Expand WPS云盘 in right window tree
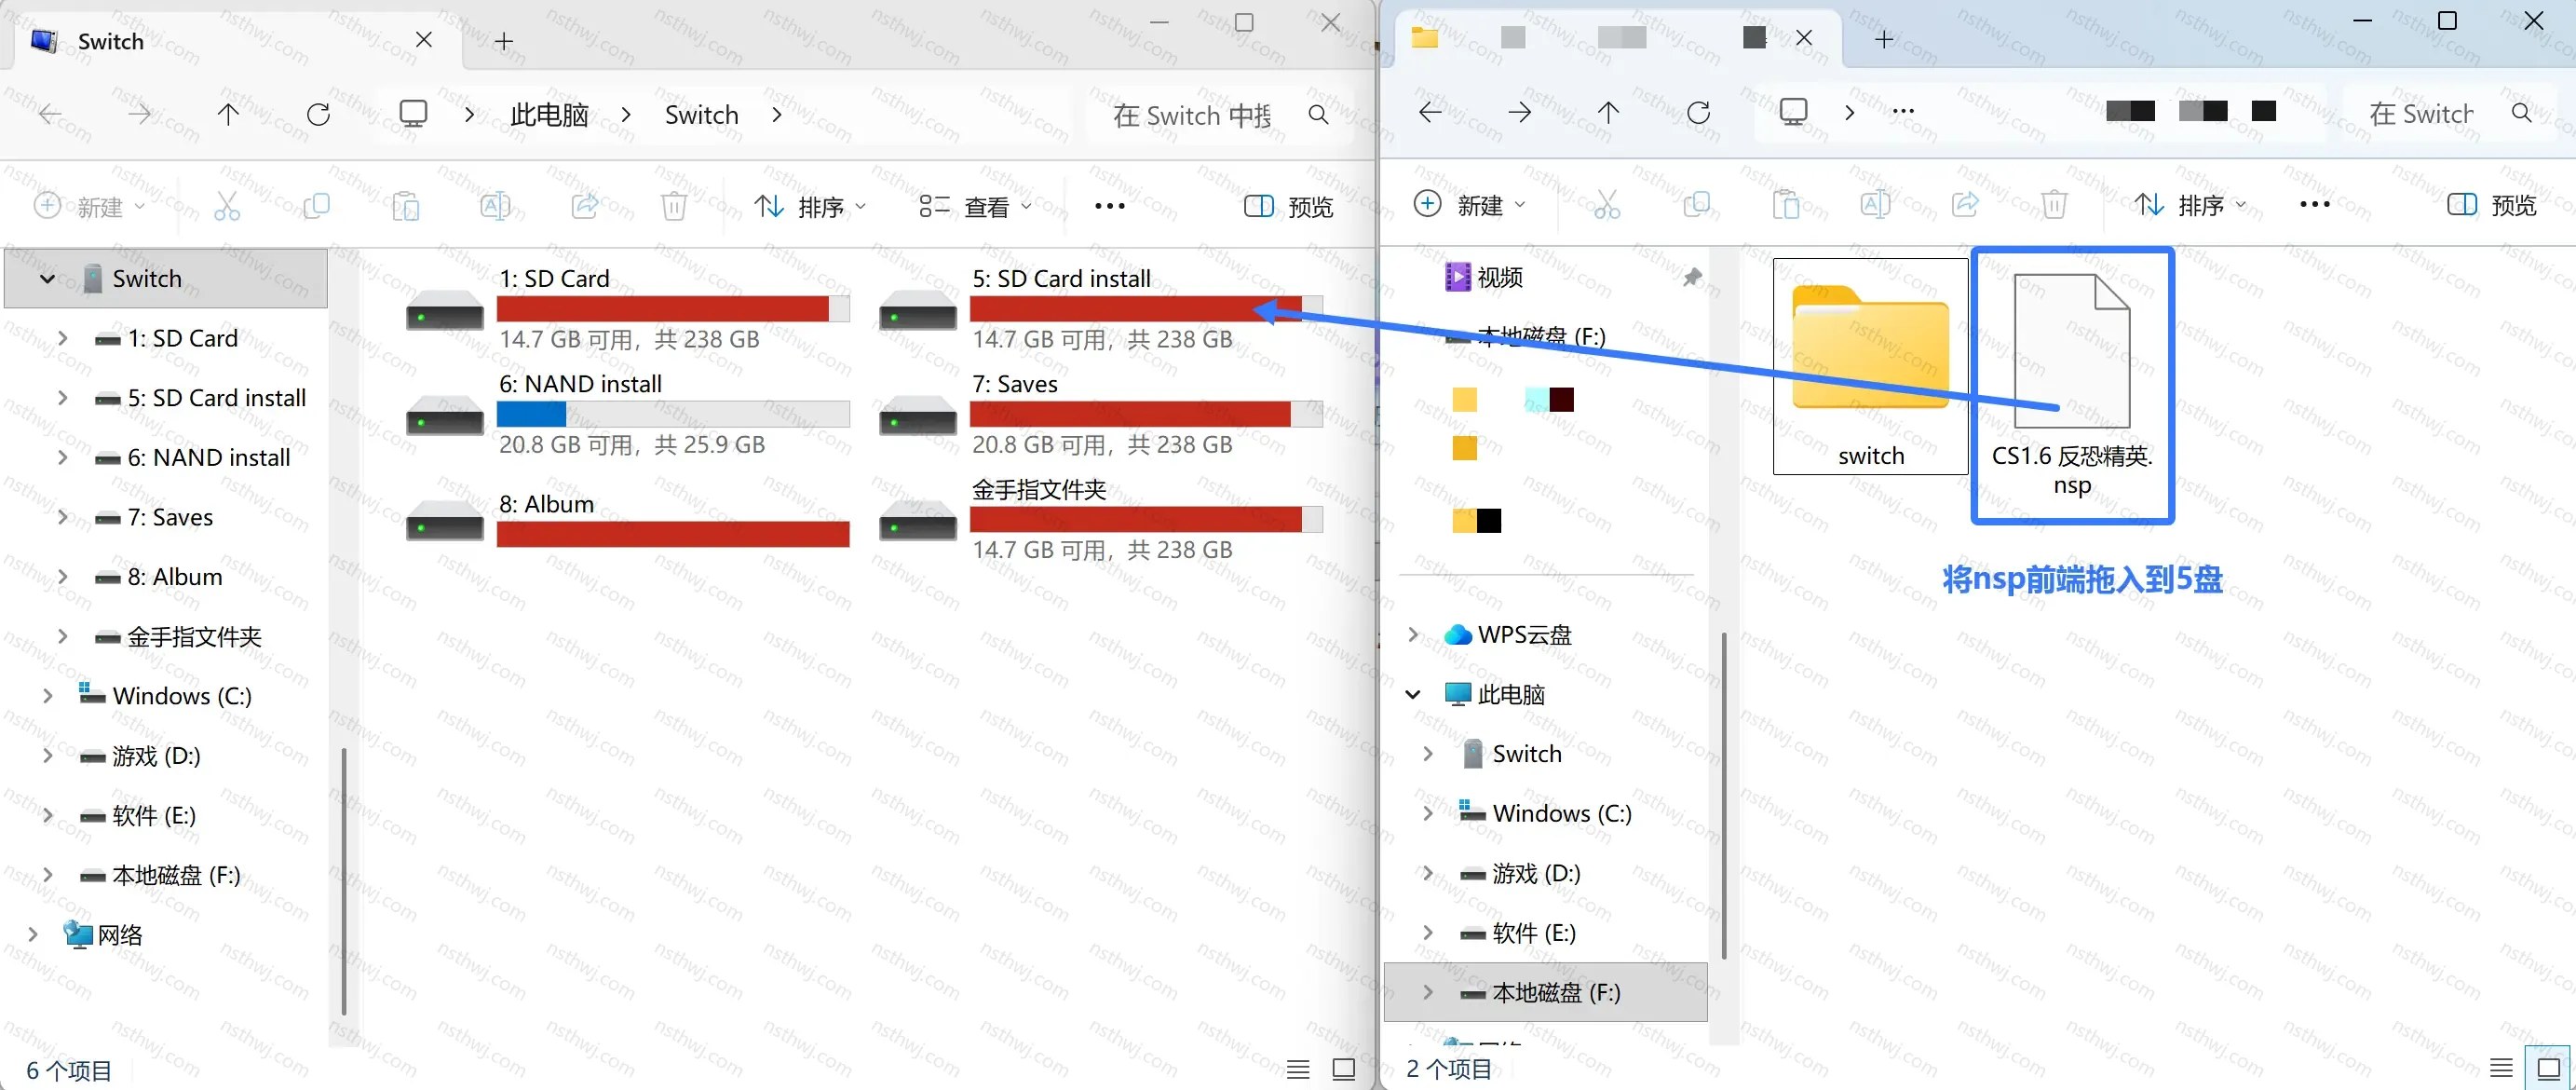The width and height of the screenshot is (2576, 1090). point(1413,634)
